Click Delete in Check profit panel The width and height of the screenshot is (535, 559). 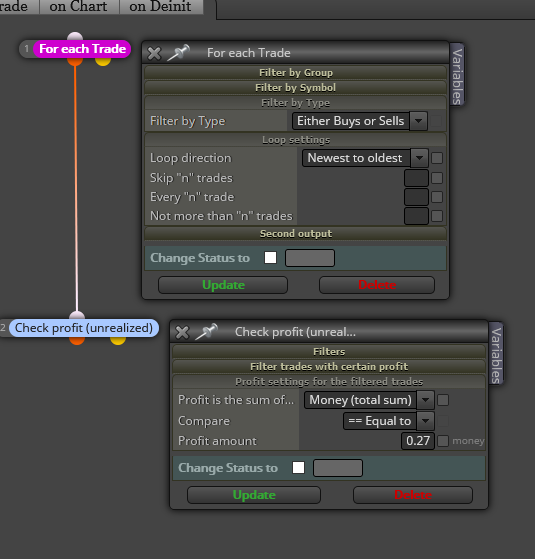tap(413, 495)
